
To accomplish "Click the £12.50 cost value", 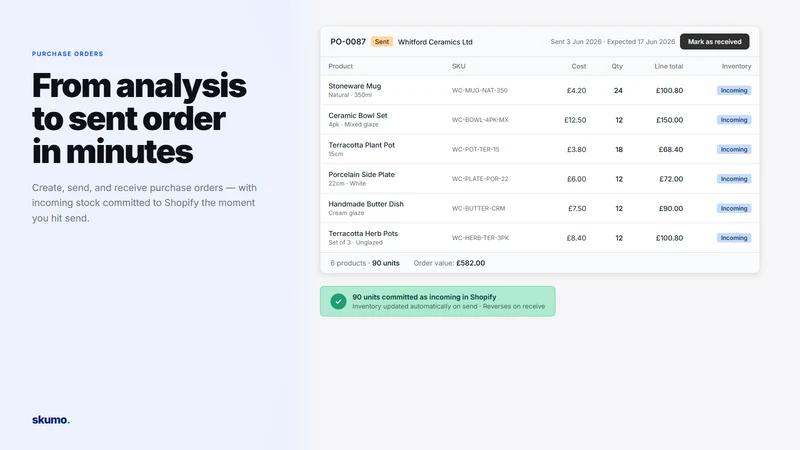I will tap(575, 120).
